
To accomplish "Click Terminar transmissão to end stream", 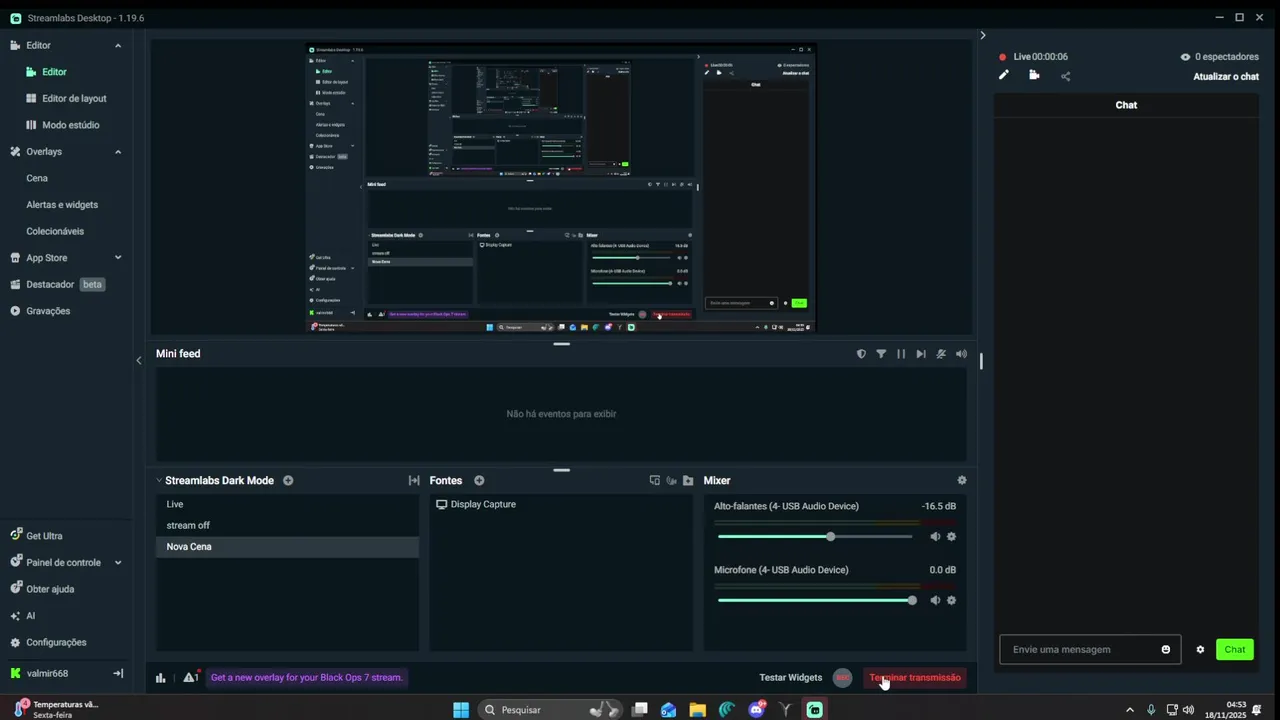I will 914,677.
